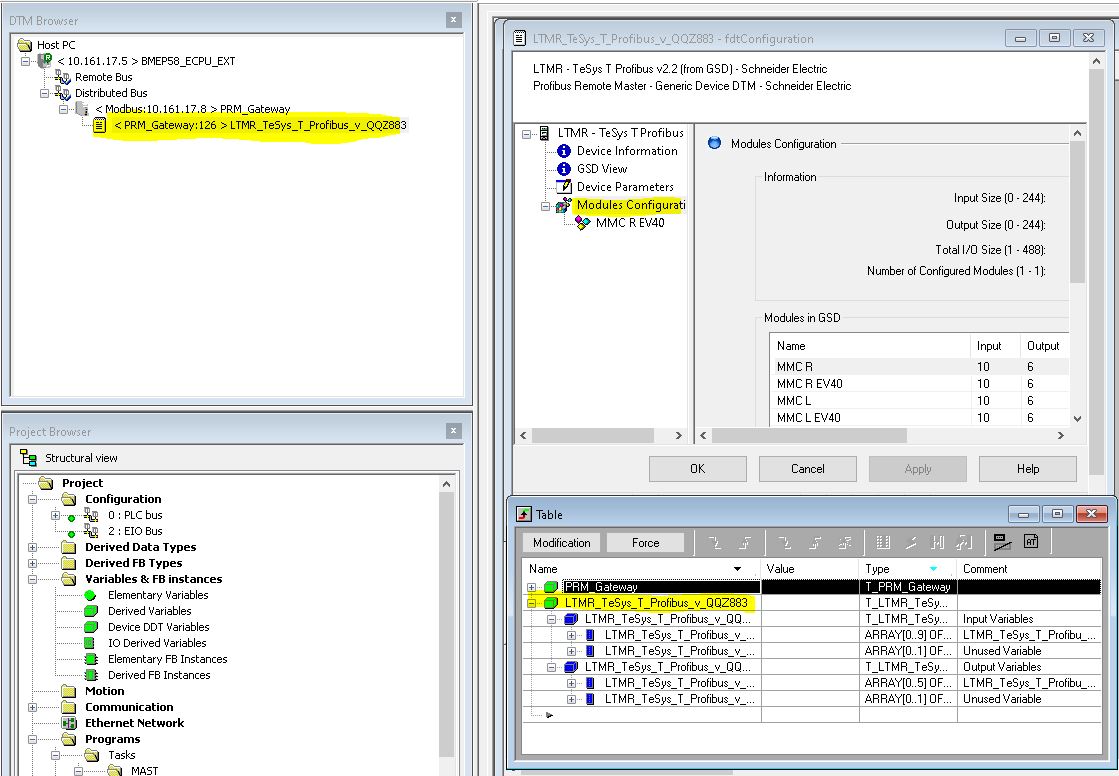Click the Output column header in Modules in GSD
This screenshot has height=776, width=1119.
[x=1043, y=346]
